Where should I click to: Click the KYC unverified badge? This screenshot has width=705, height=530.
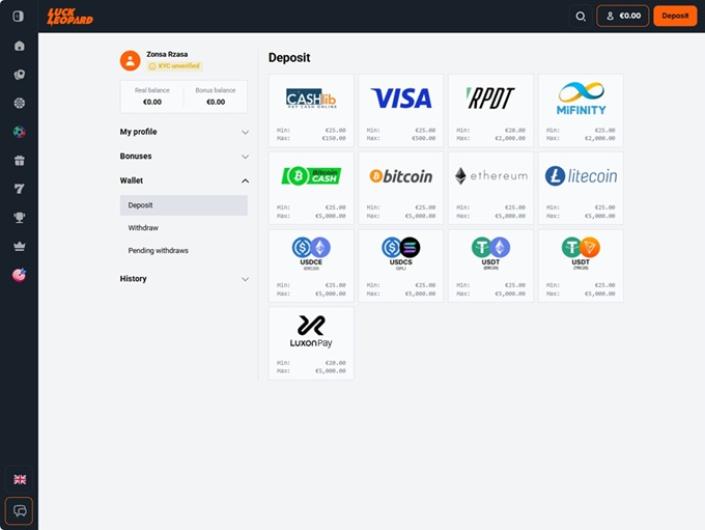174,66
